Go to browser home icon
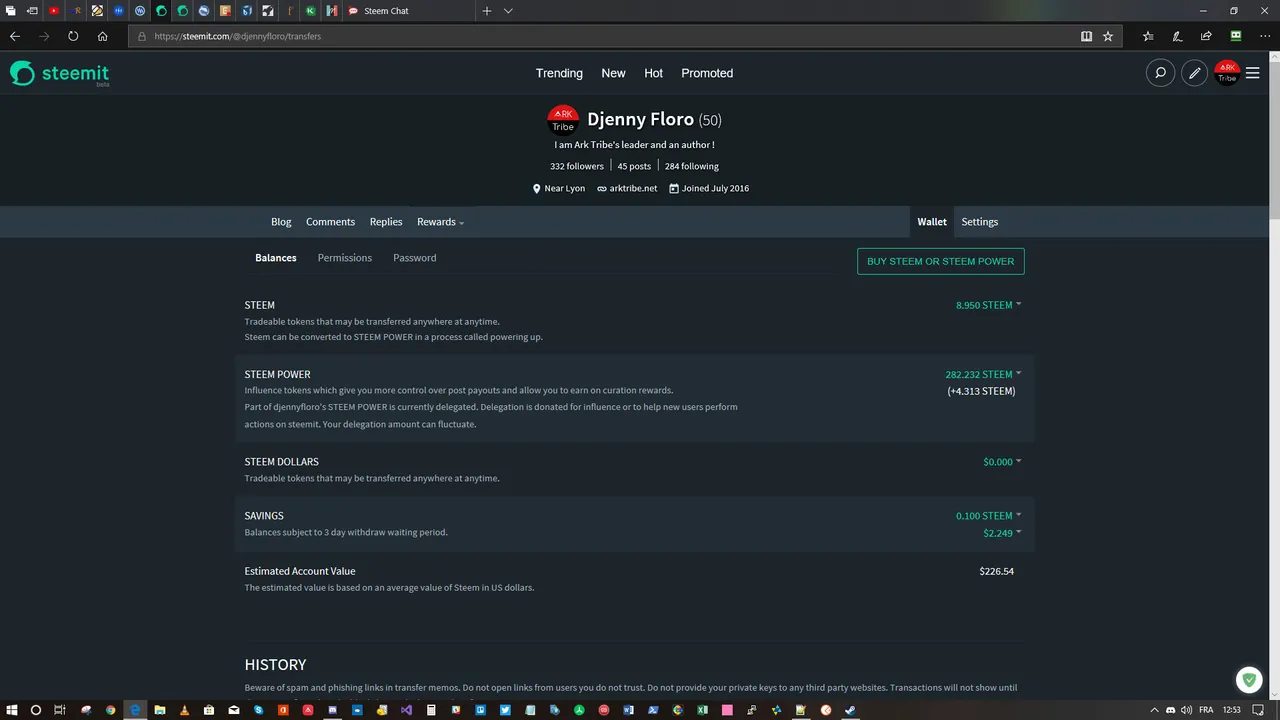This screenshot has width=1280, height=720. click(102, 36)
